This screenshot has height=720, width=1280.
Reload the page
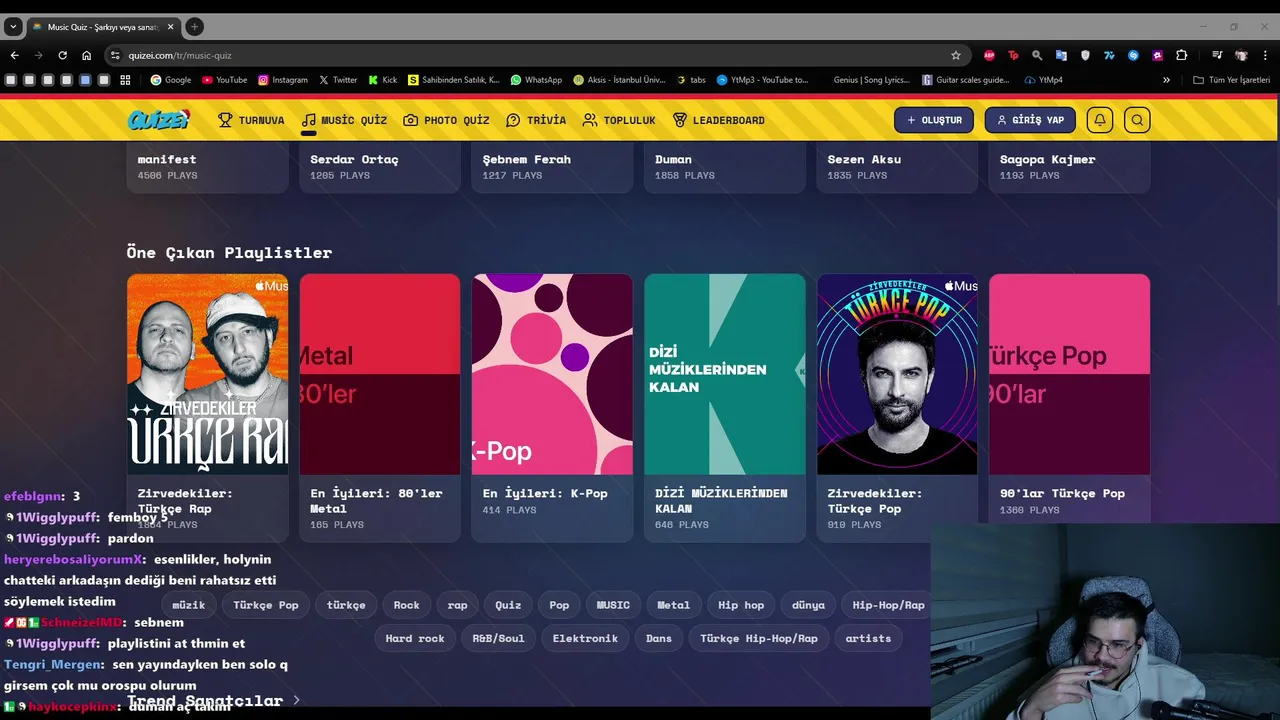click(x=62, y=55)
